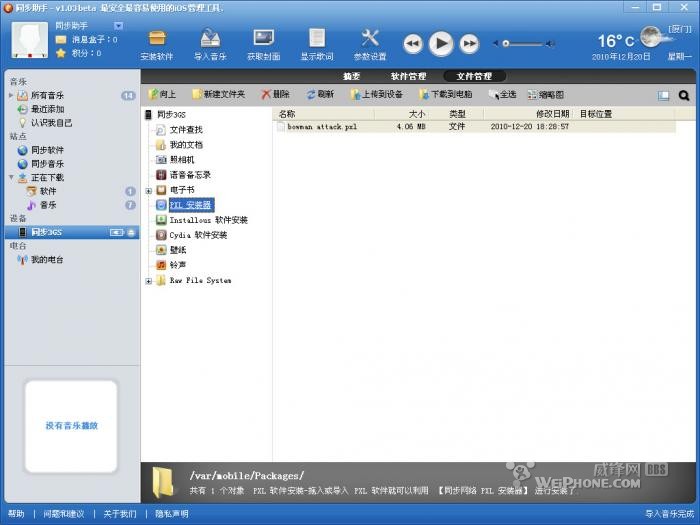The width and height of the screenshot is (700, 525).
Task: Open 问题和建议 feedback link
Action: click(x=63, y=514)
